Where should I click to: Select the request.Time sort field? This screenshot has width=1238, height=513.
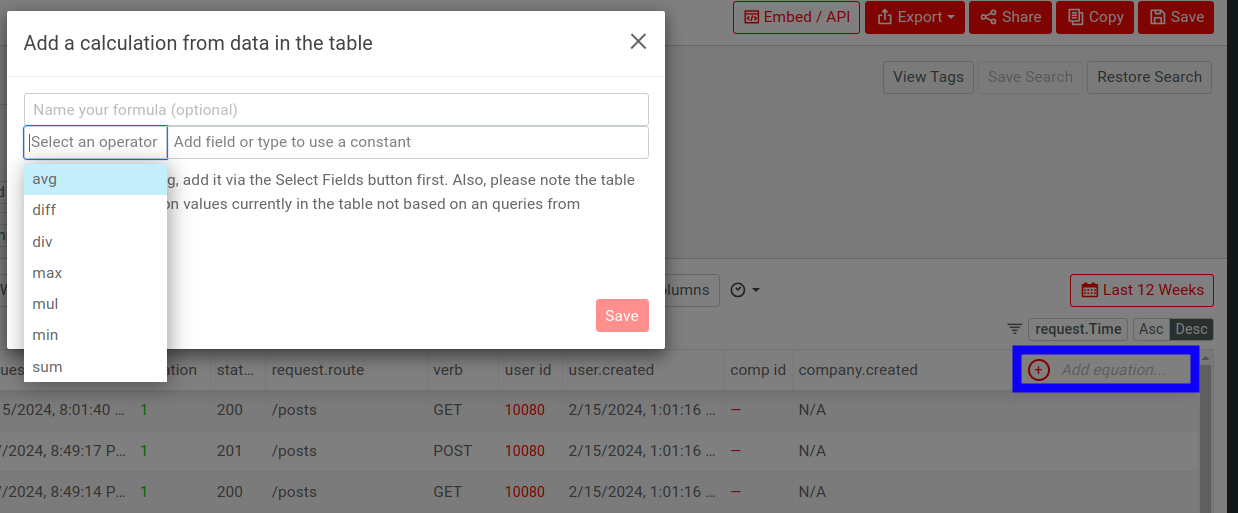pos(1078,329)
